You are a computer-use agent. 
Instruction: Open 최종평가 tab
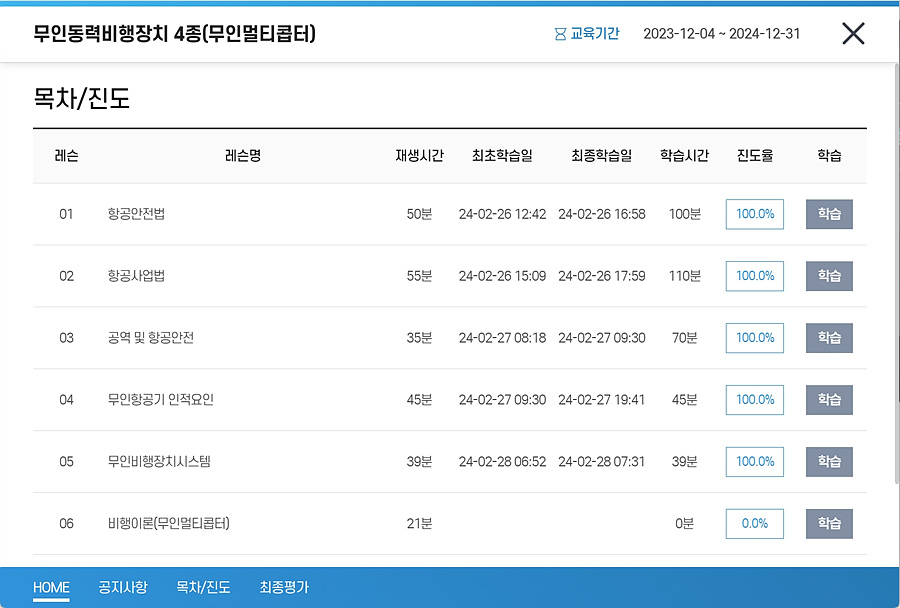(x=284, y=587)
